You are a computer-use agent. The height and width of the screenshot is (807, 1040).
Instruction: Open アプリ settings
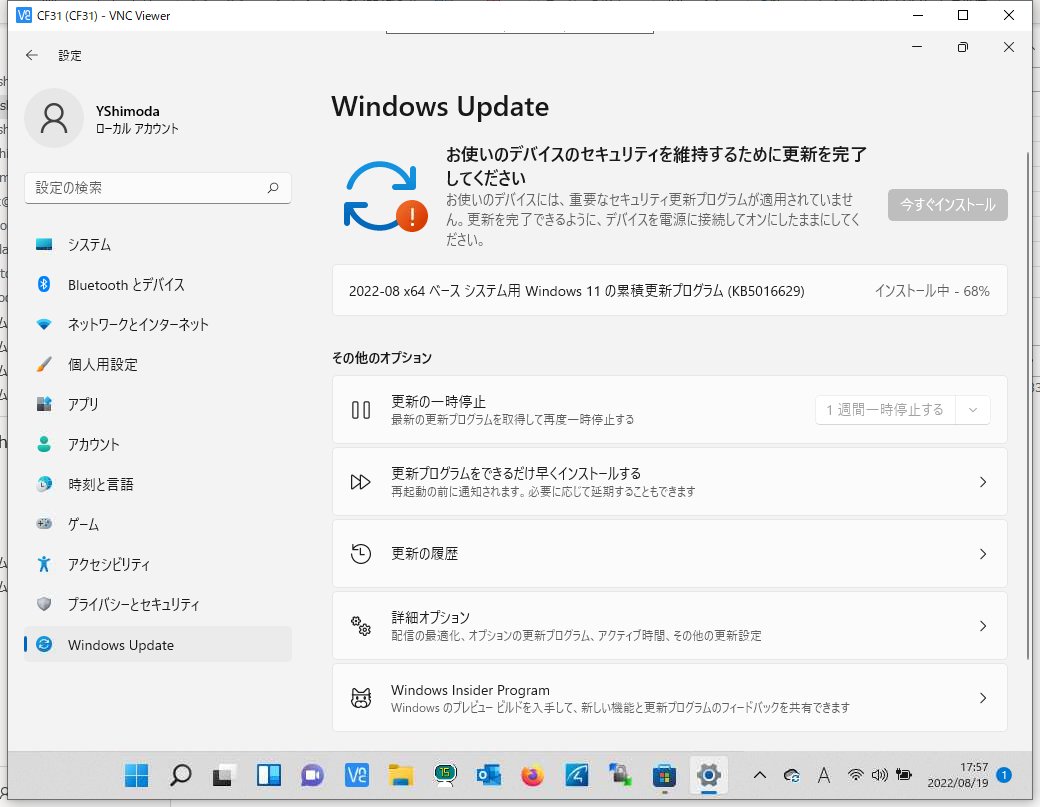point(158,404)
